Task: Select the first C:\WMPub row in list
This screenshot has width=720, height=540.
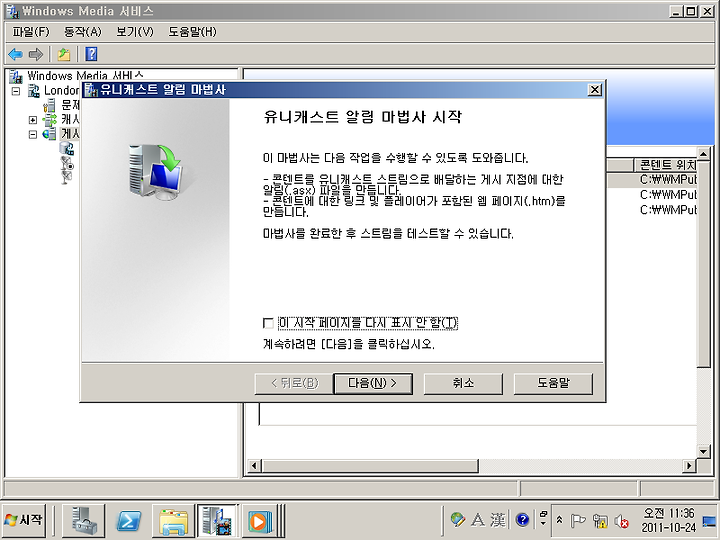Action: [x=652, y=180]
